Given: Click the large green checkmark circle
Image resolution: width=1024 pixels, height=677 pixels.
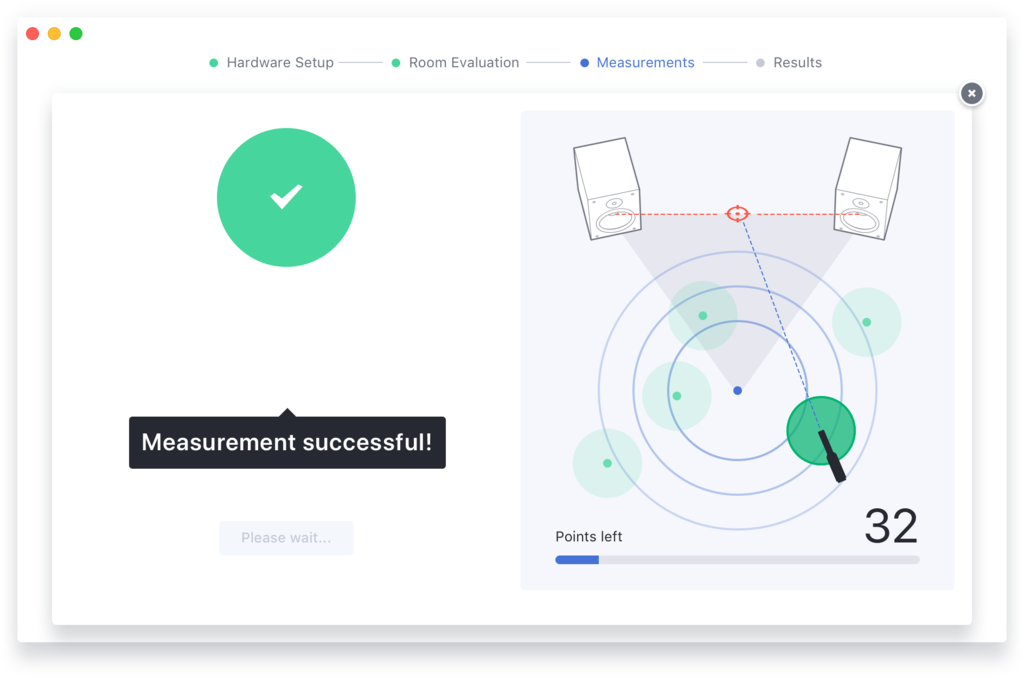Looking at the screenshot, I should [286, 197].
